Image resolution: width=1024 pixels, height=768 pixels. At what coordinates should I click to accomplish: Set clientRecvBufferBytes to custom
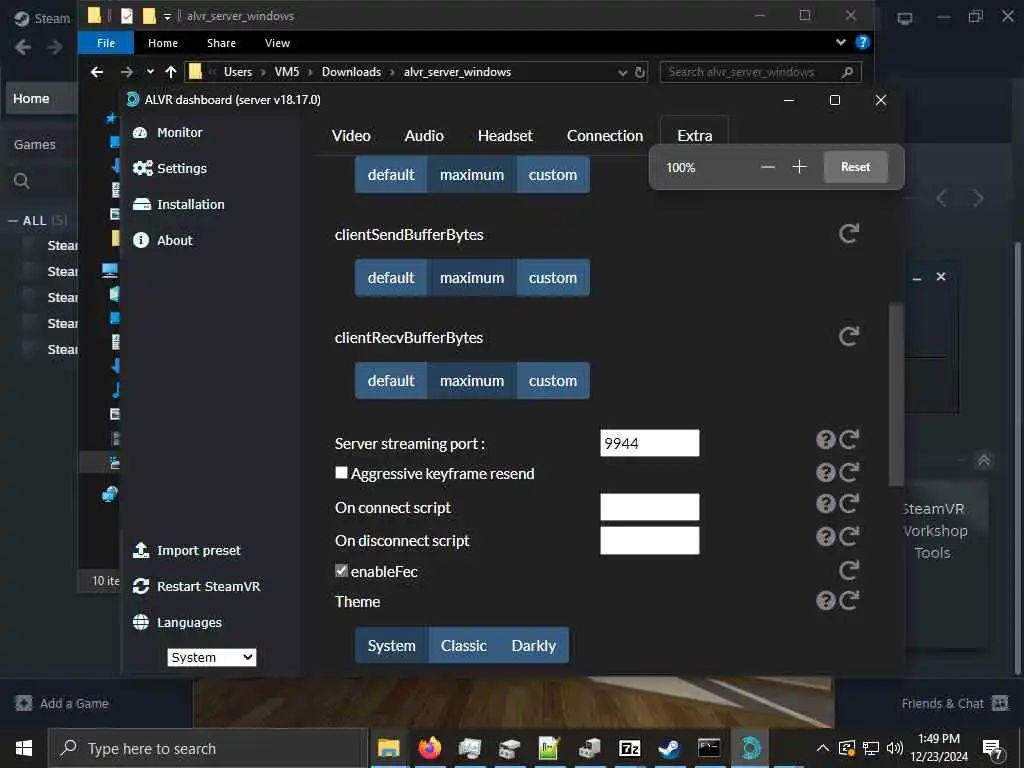click(552, 381)
